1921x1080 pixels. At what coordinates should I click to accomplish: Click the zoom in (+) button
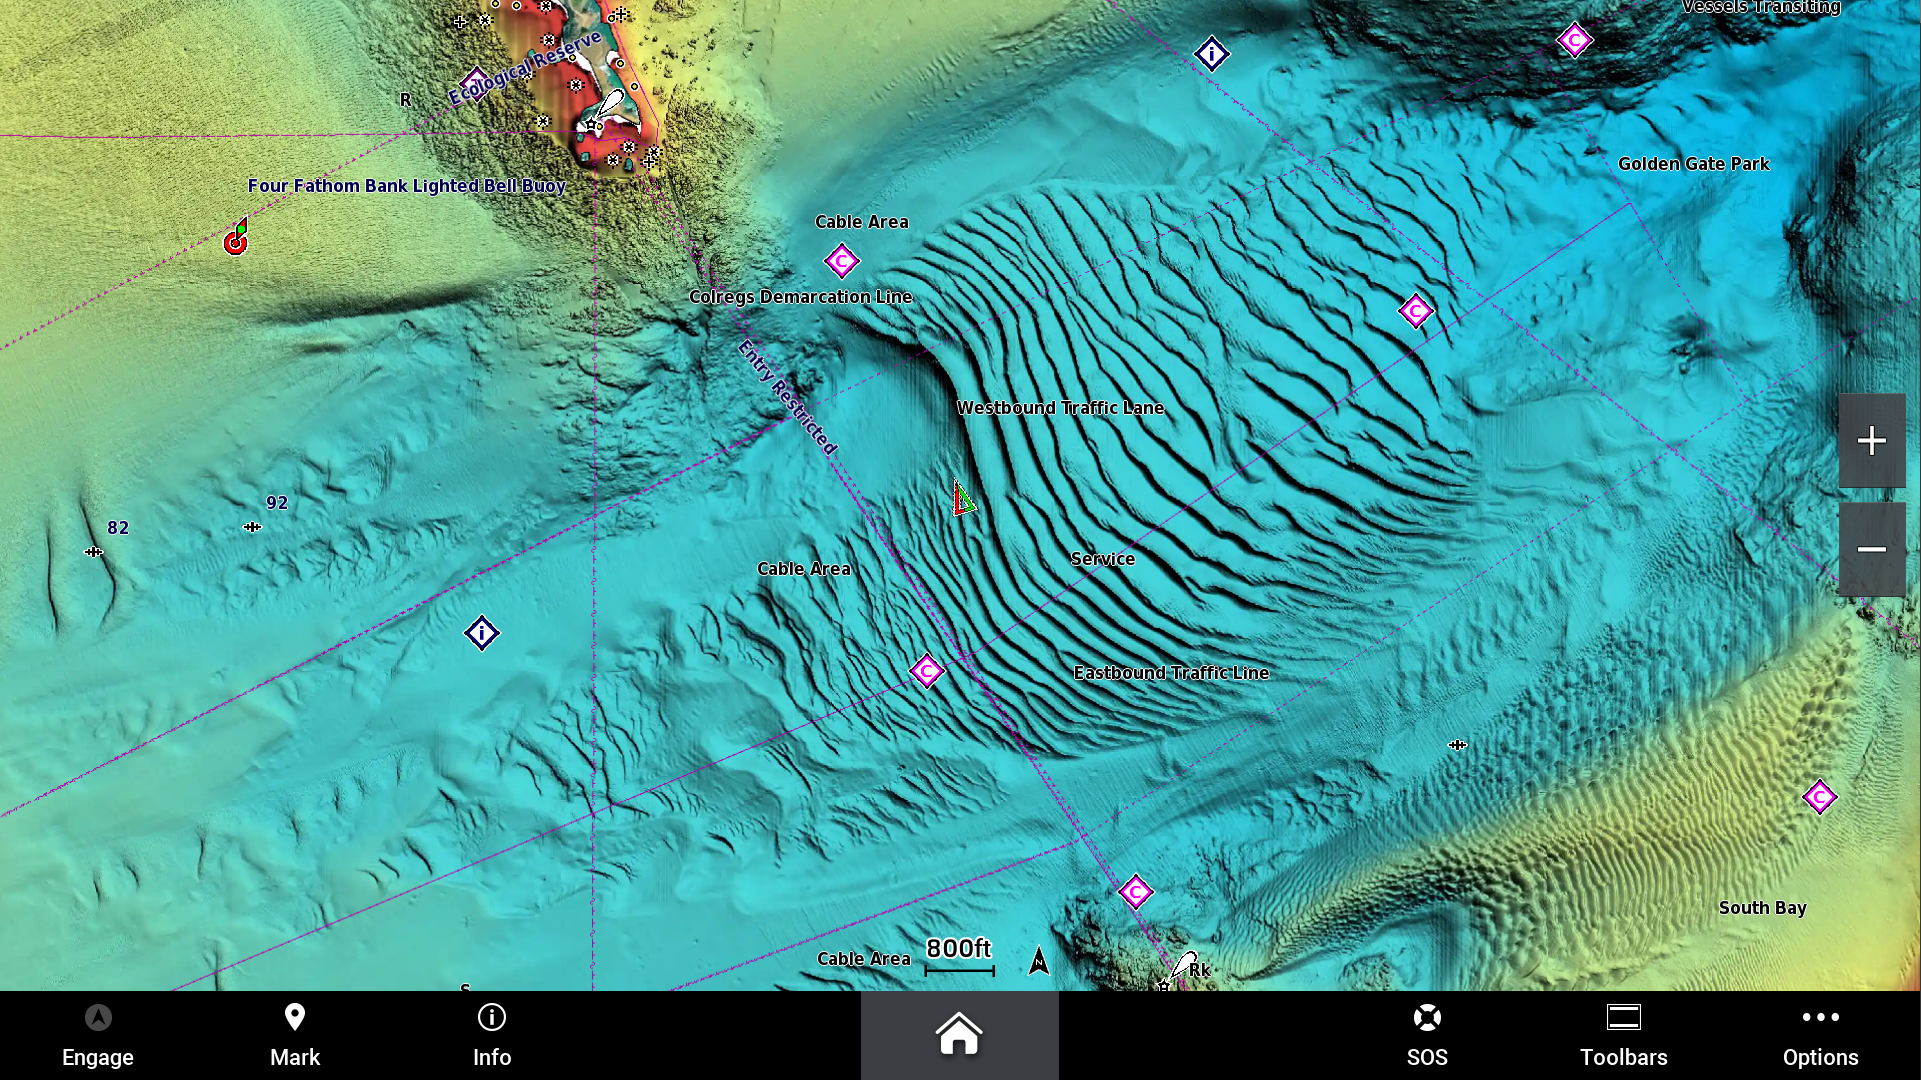click(1871, 439)
